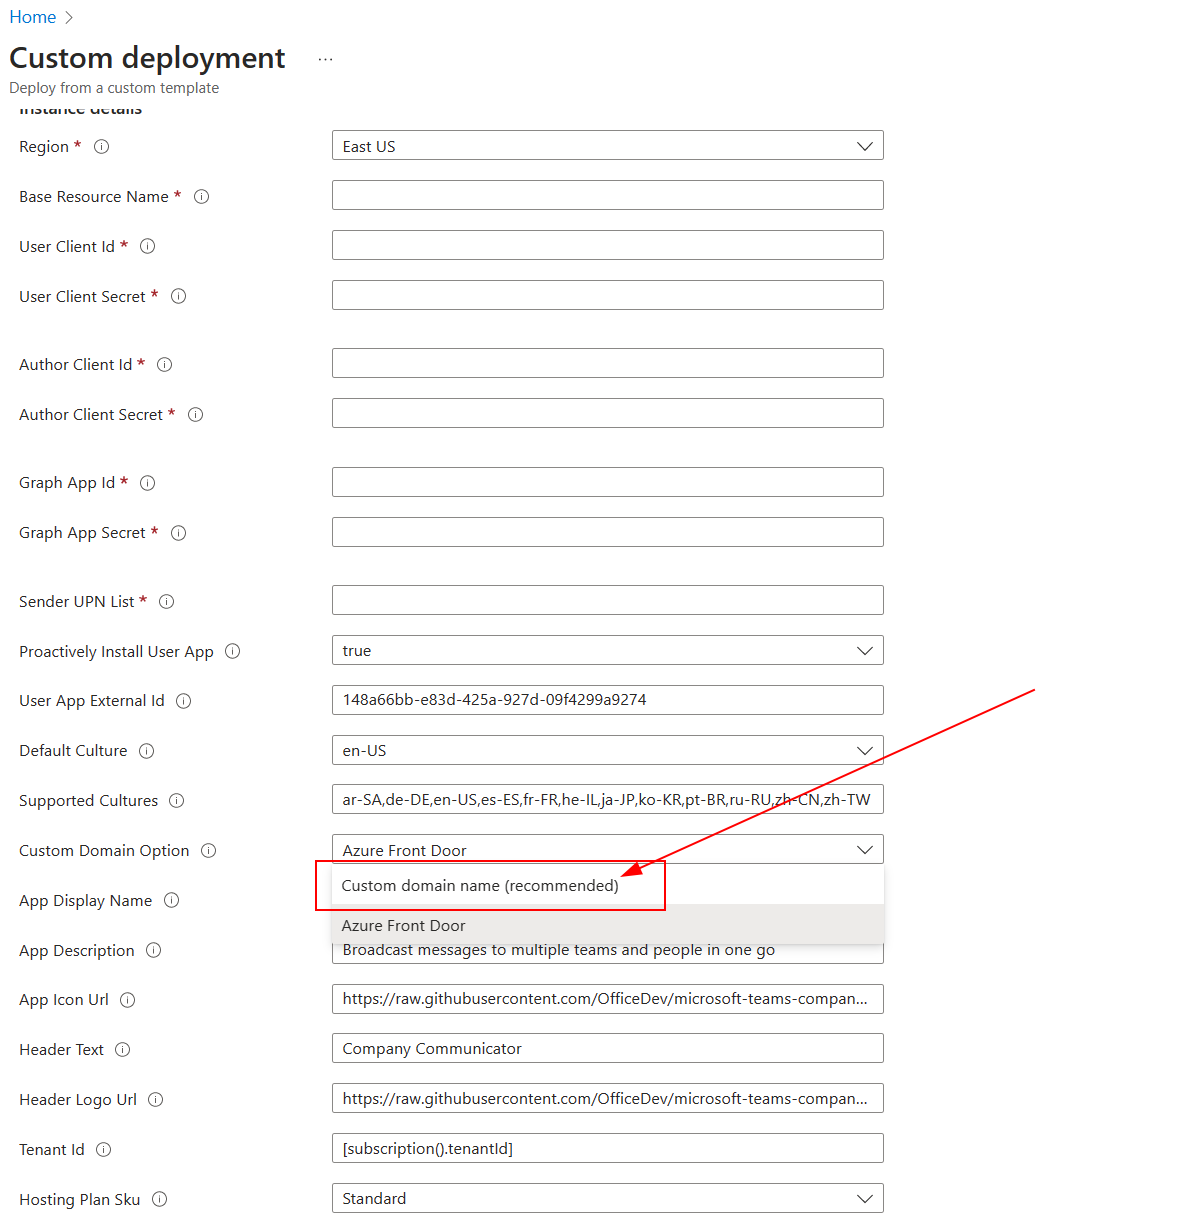The width and height of the screenshot is (1197, 1224).
Task: Click the Author Client Secret info icon
Action: [x=195, y=414]
